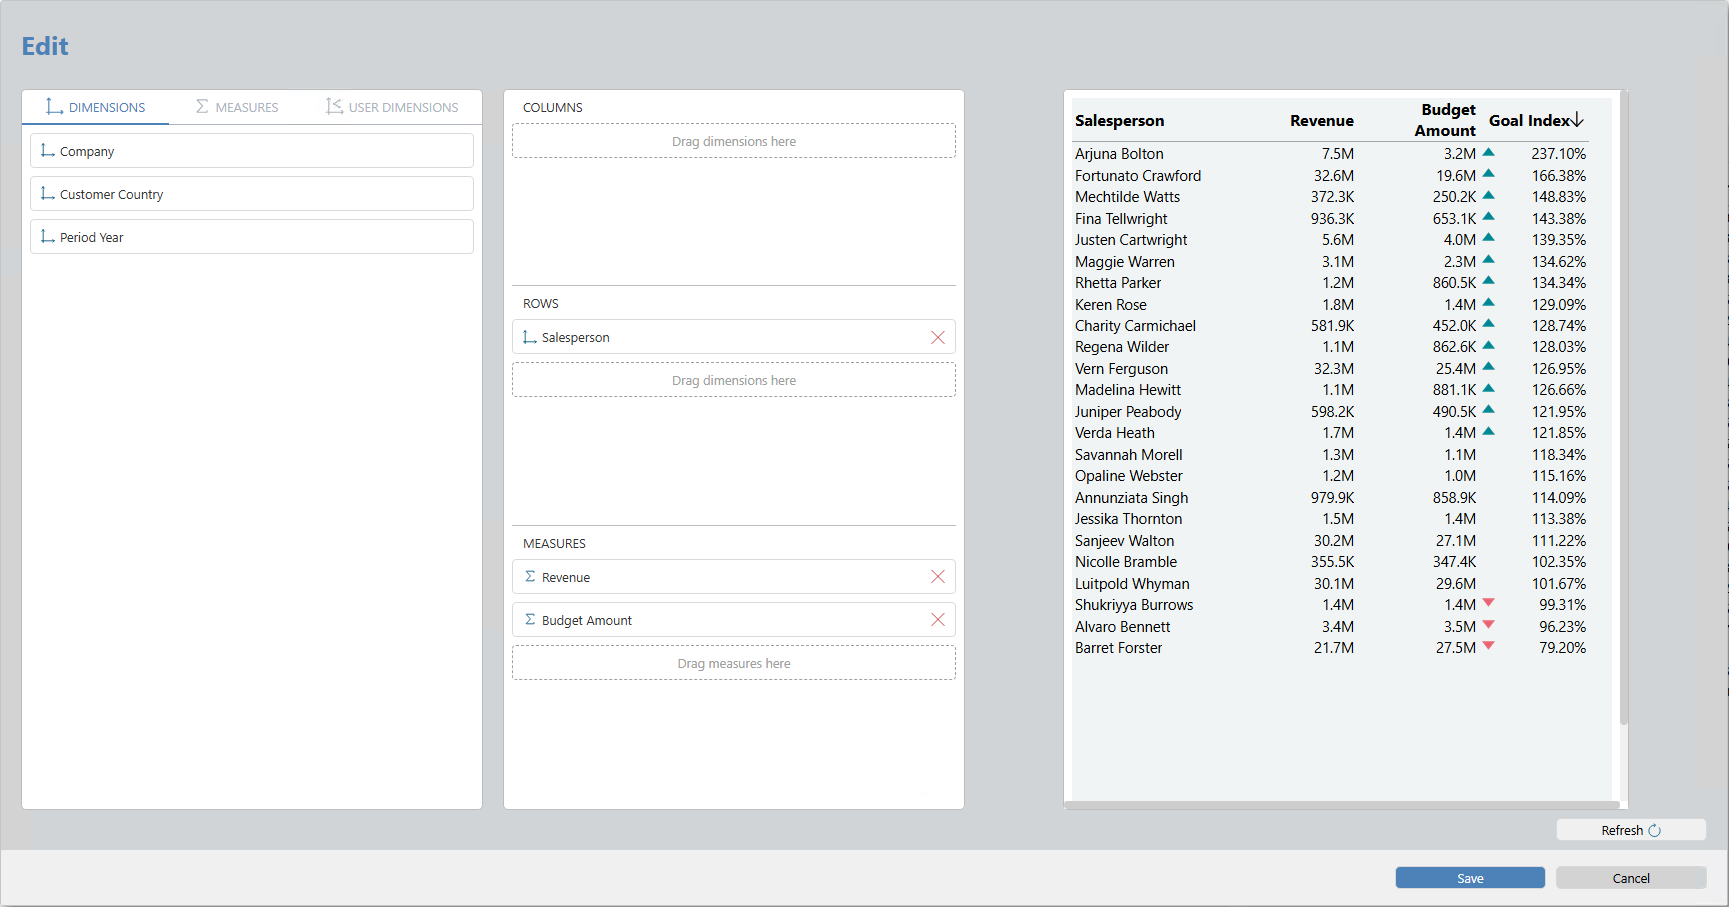Sort by Budget Amount column header
Viewport: 1729px width, 907px height.
[x=1445, y=120]
